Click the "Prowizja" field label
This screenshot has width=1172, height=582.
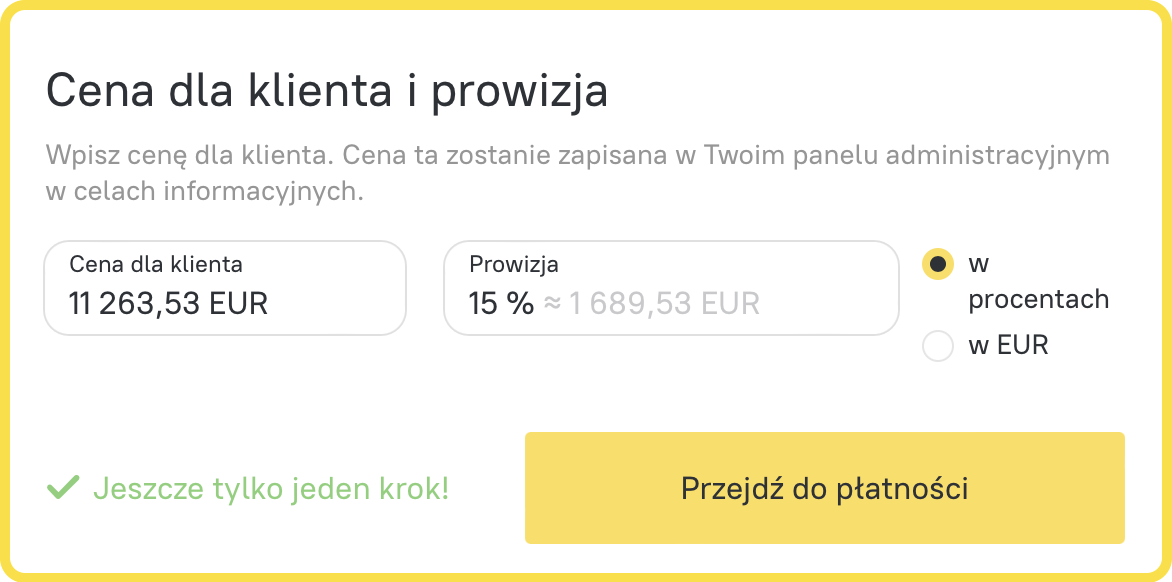tap(514, 265)
